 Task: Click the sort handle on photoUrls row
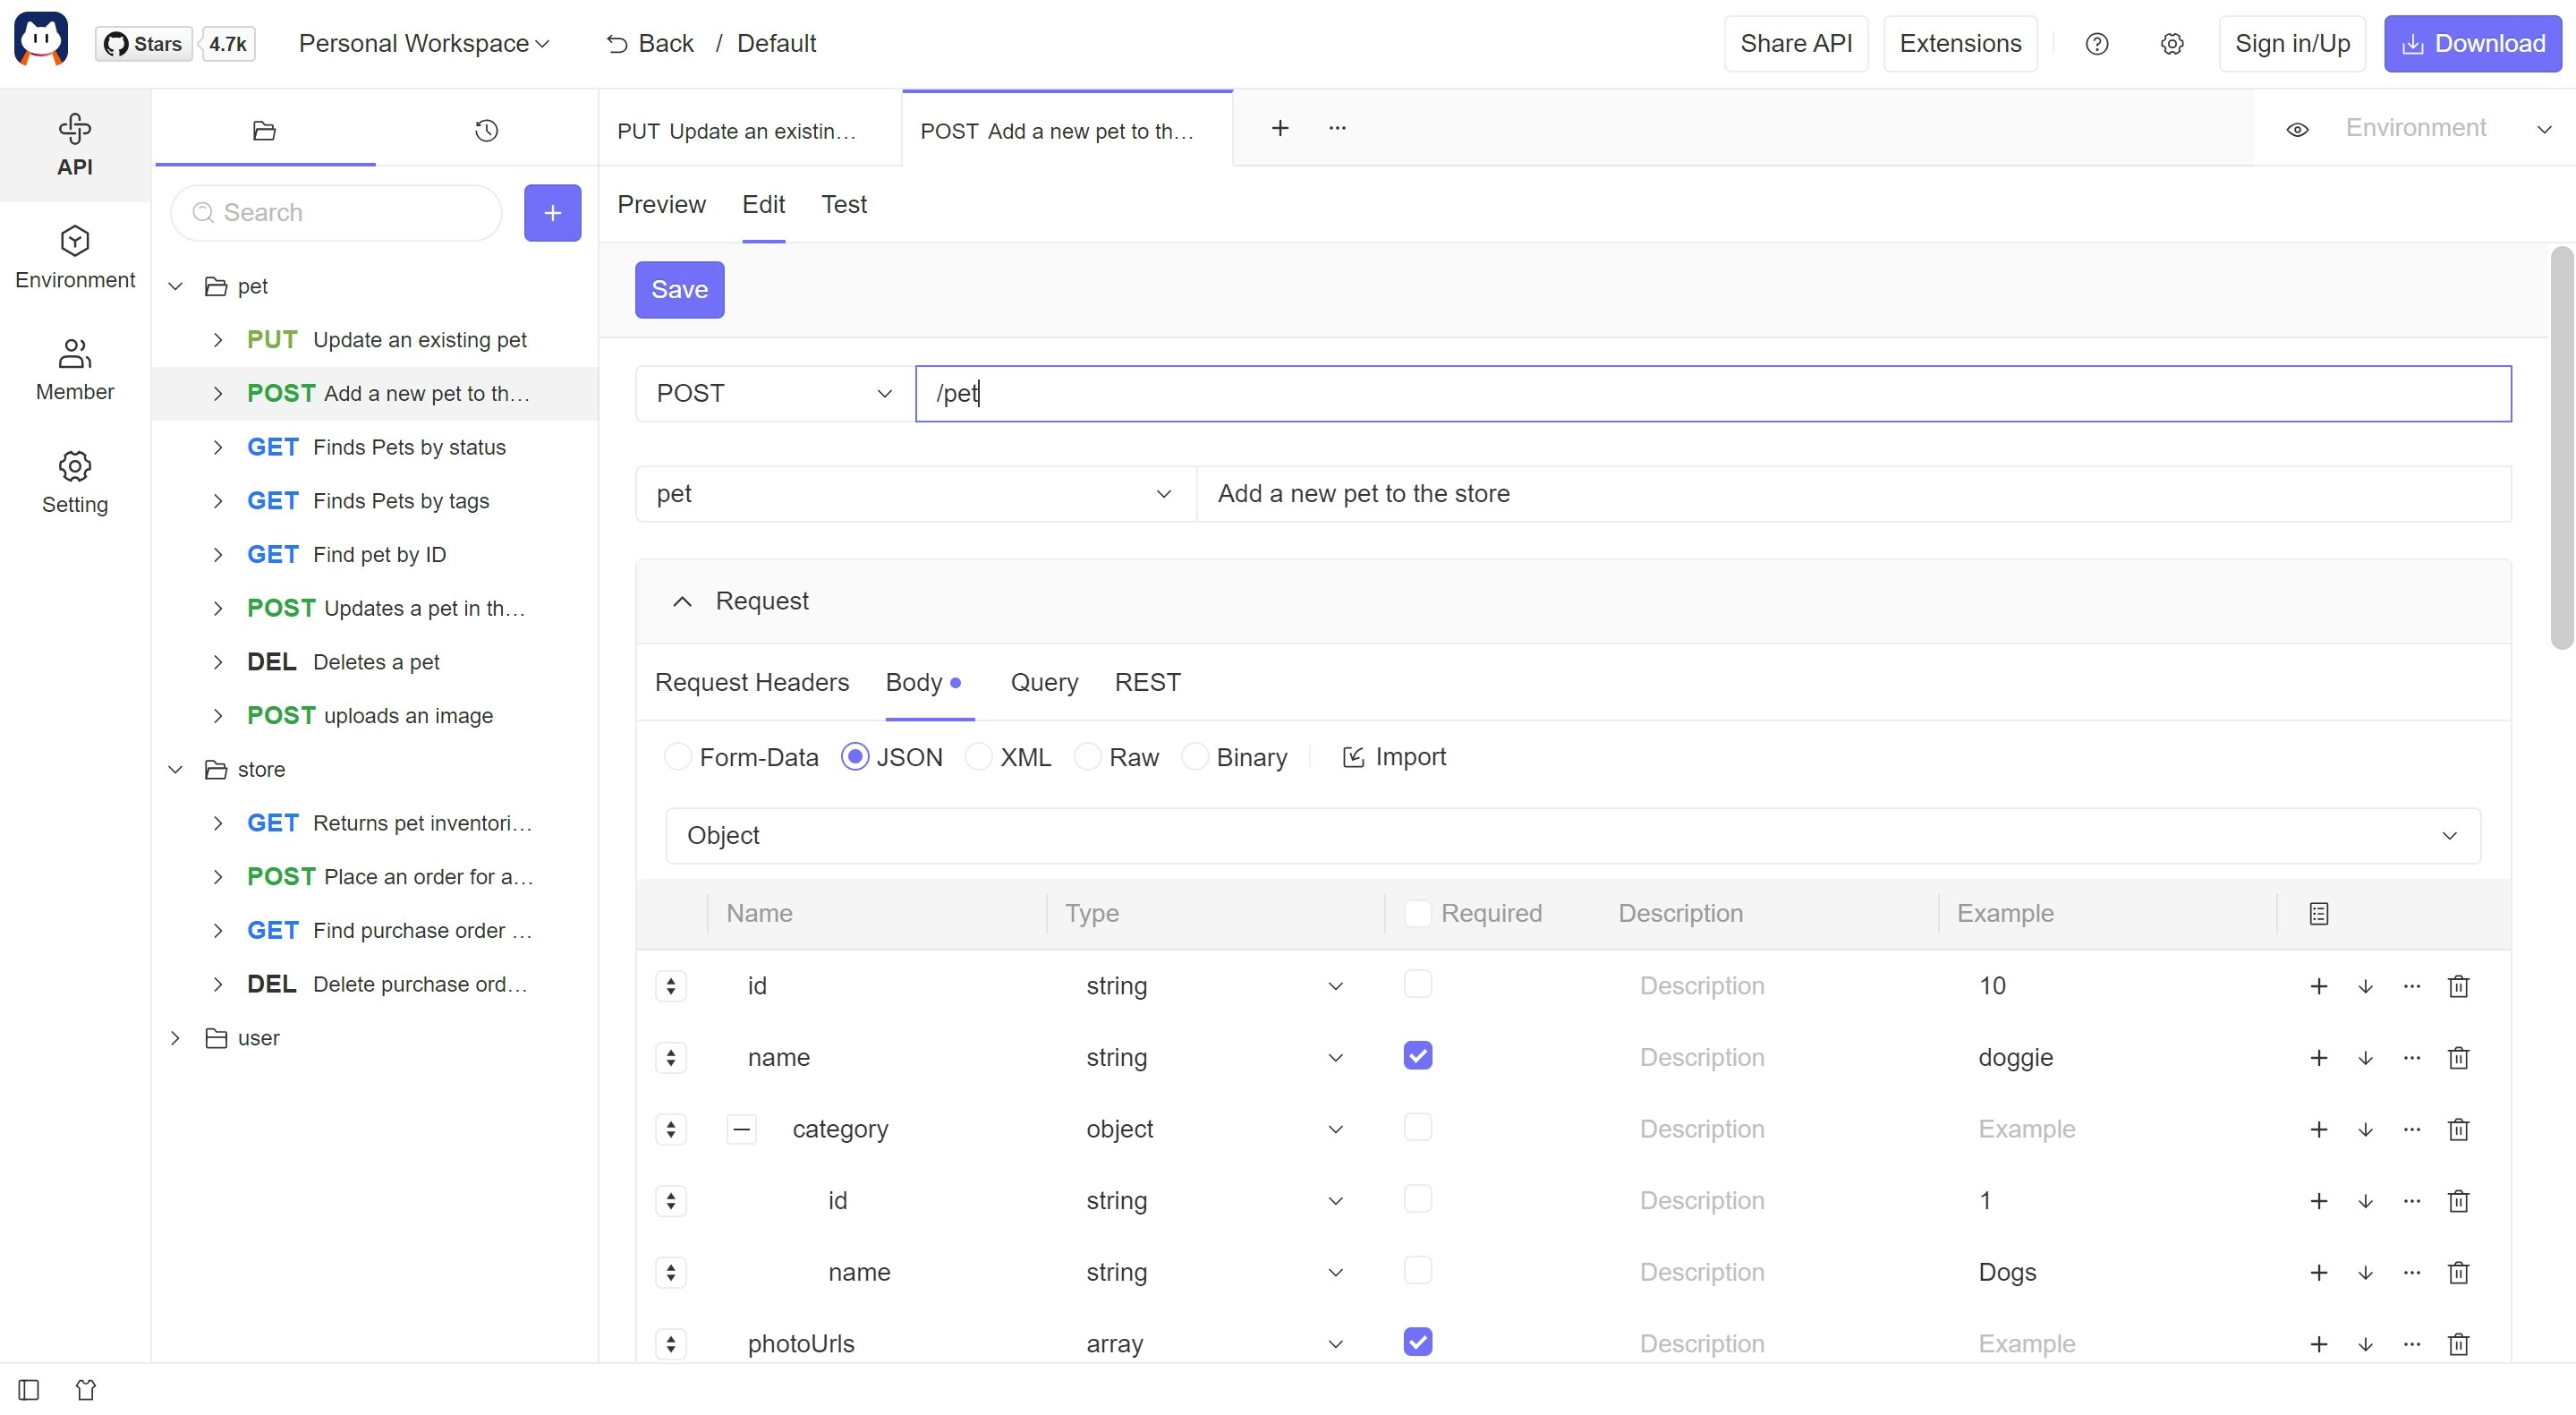click(671, 1344)
